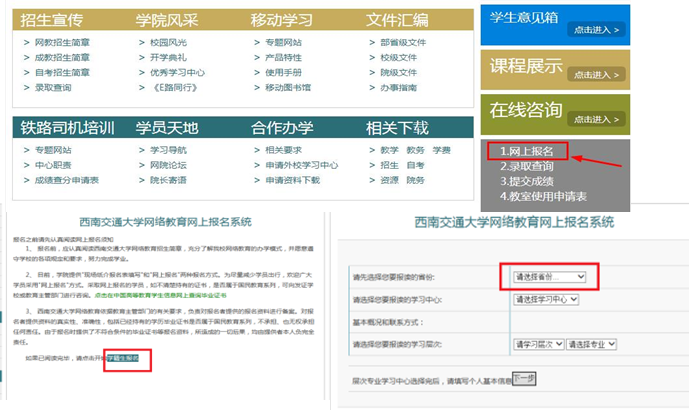Screen dimensions: 690x412
Task: Open 中心职责 link
Action: click(53, 166)
